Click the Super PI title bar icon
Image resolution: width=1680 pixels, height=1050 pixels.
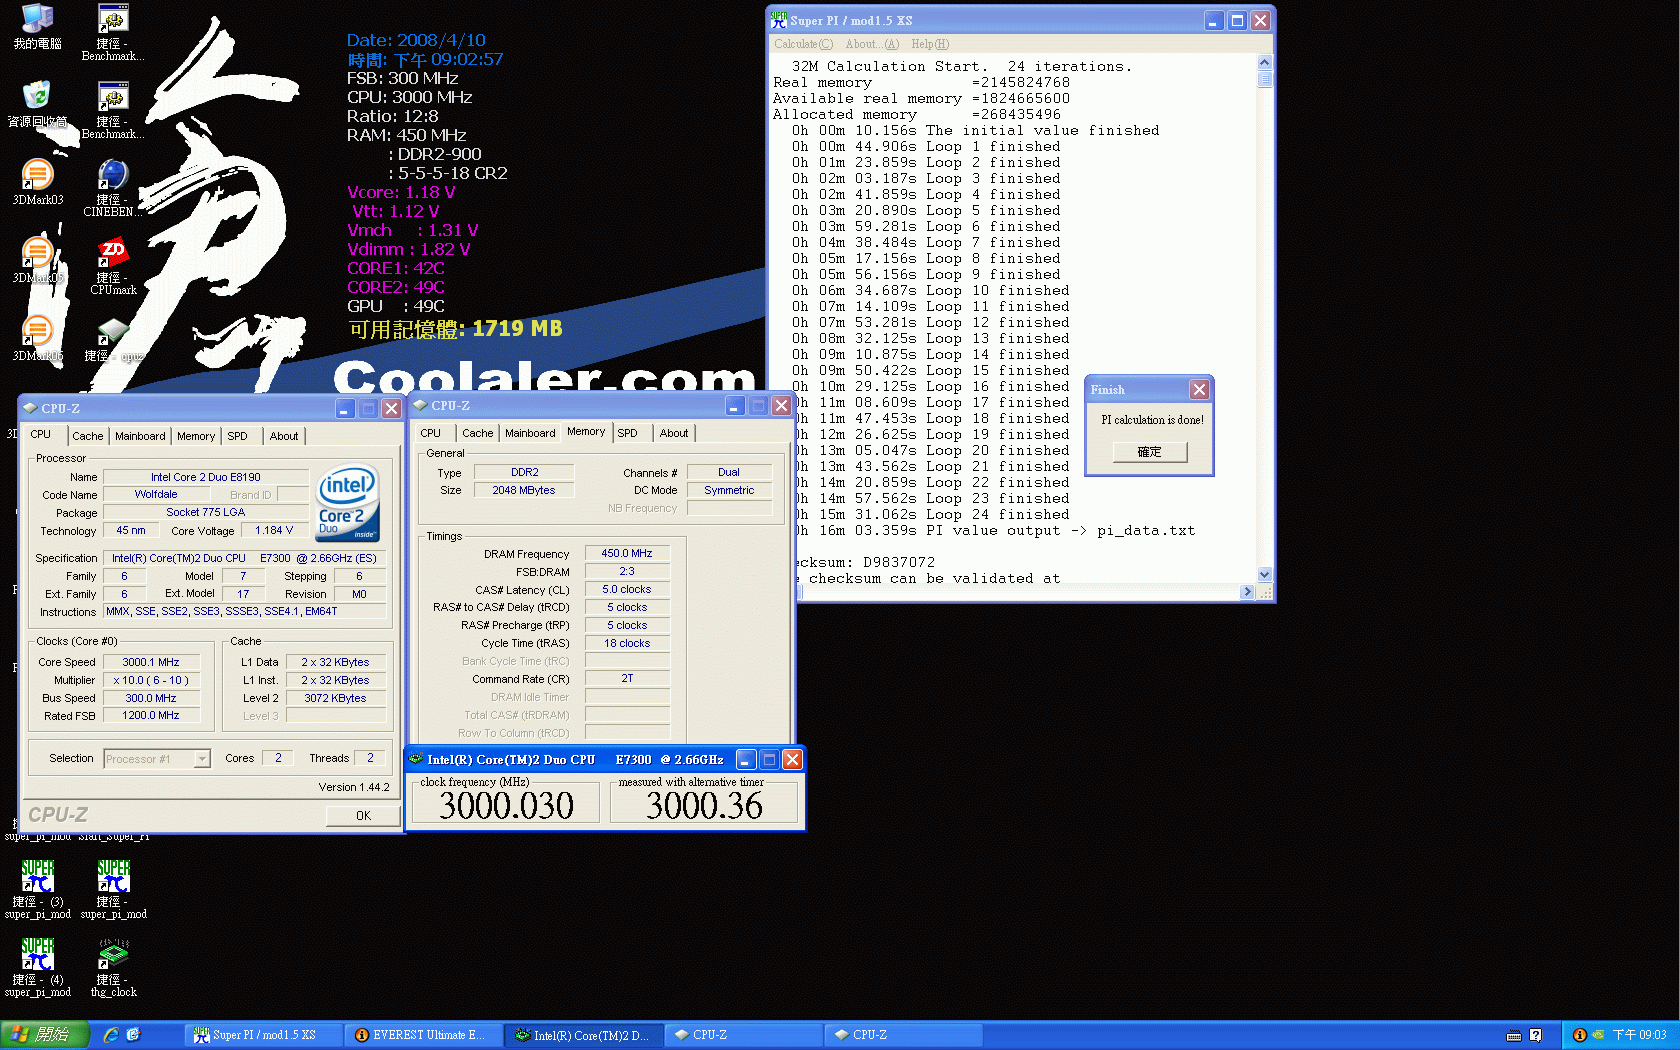[779, 20]
